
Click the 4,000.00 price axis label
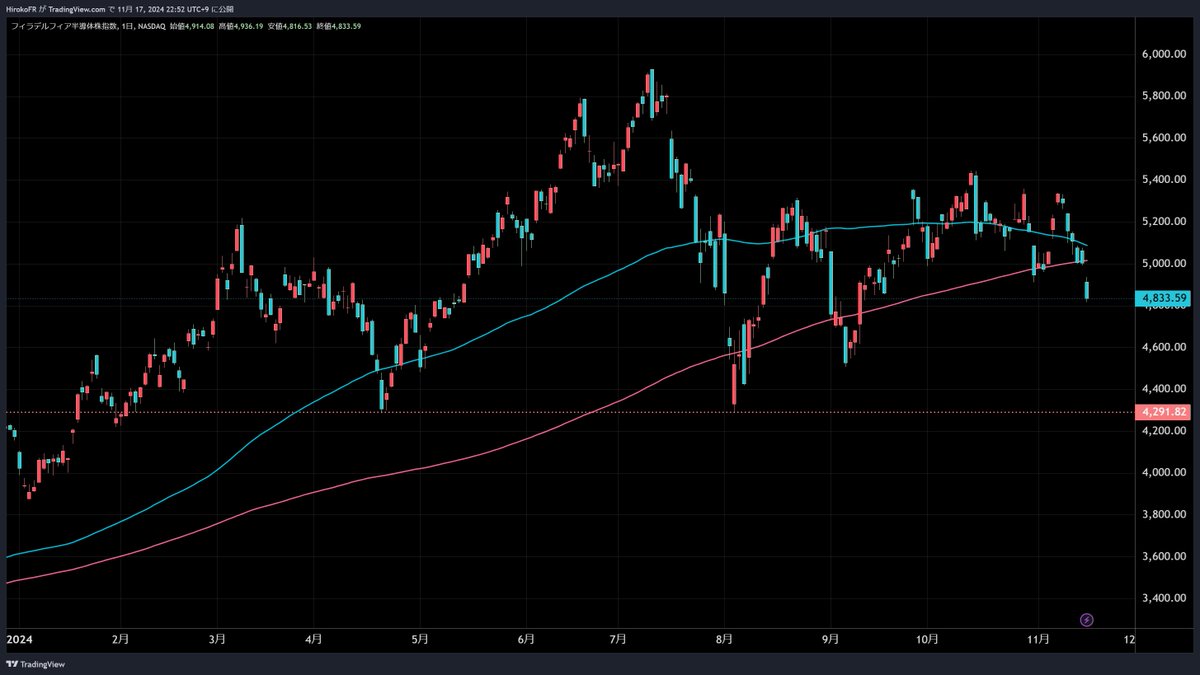click(1163, 473)
